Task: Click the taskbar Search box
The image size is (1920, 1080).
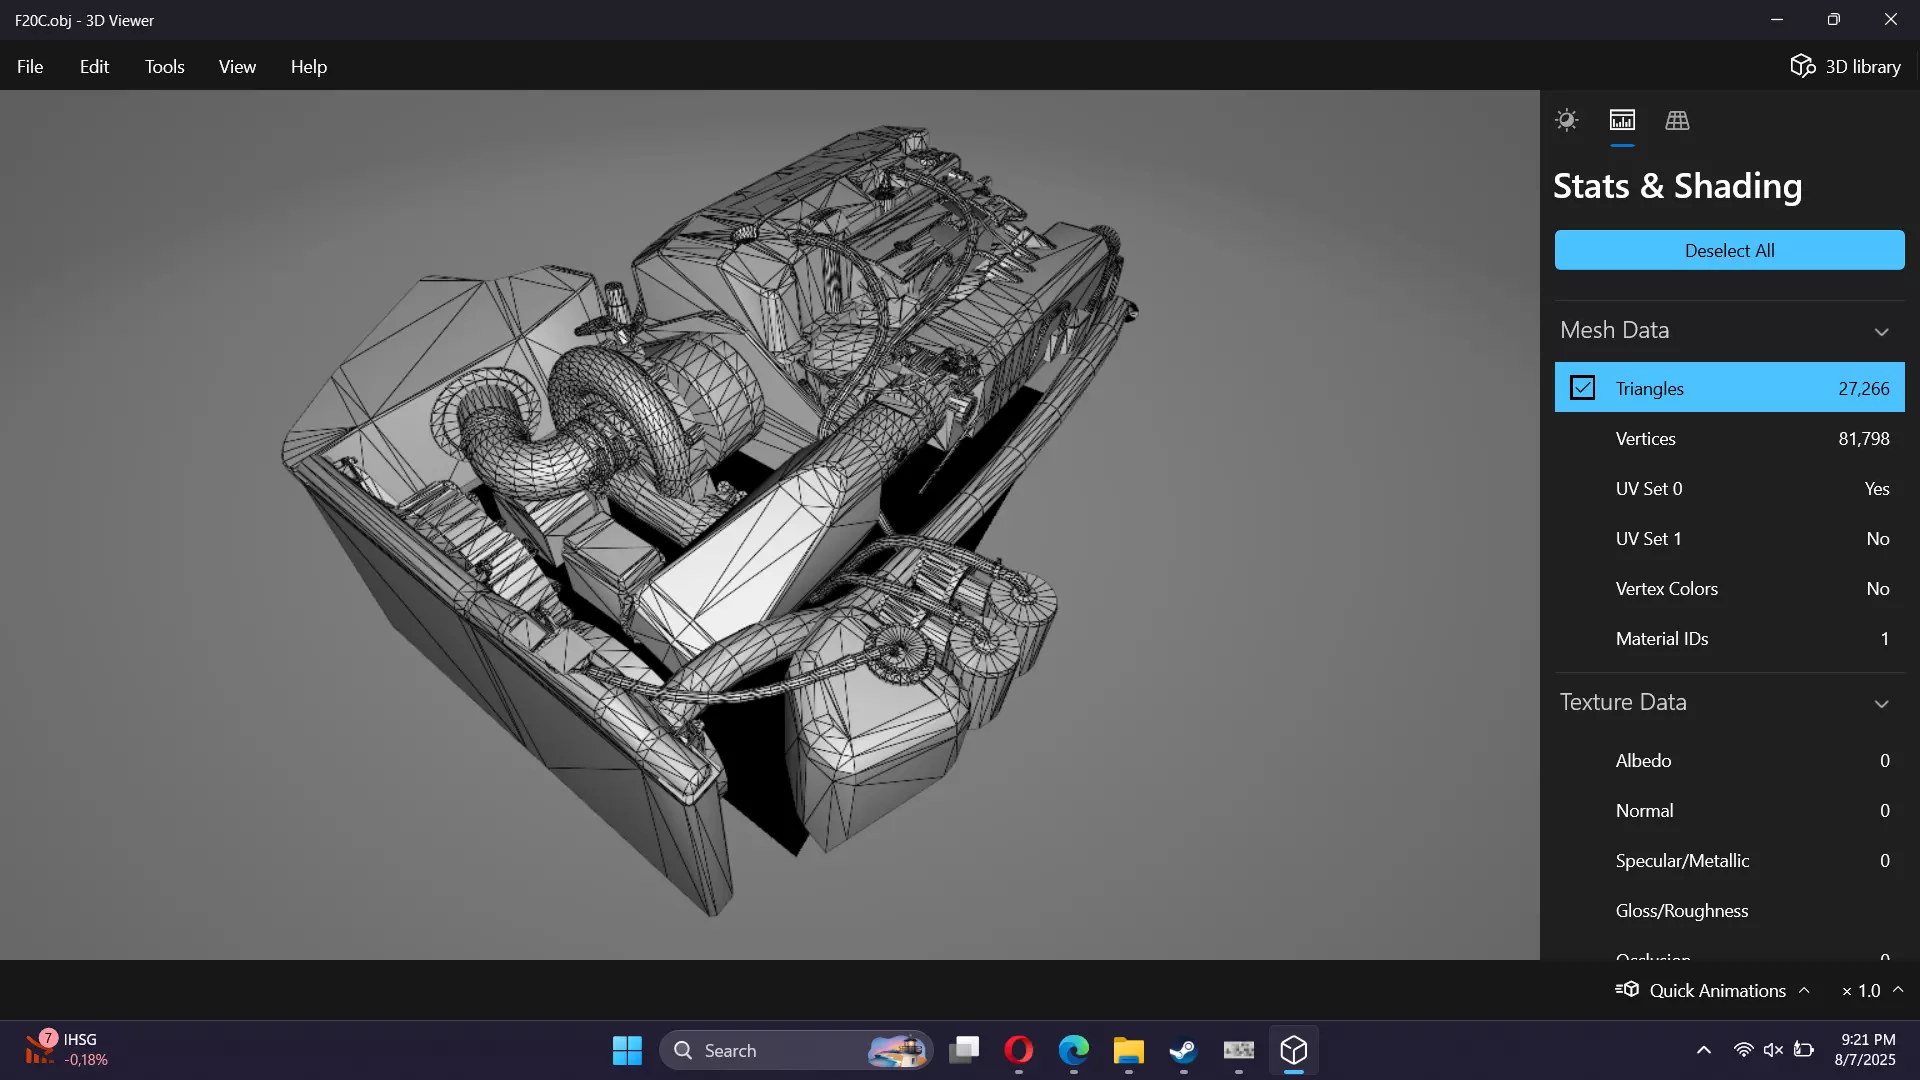Action: [796, 1050]
